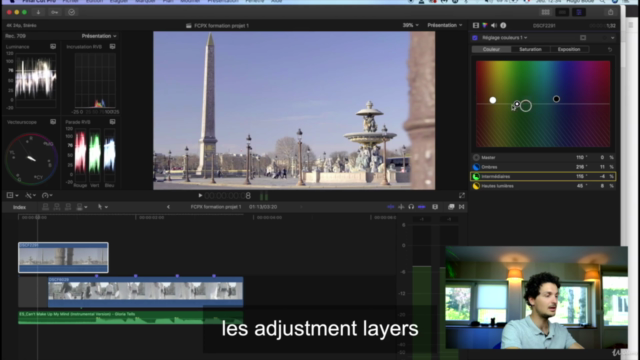640x360 pixels.
Task: Select the green music audio clip
Action: coord(131,318)
